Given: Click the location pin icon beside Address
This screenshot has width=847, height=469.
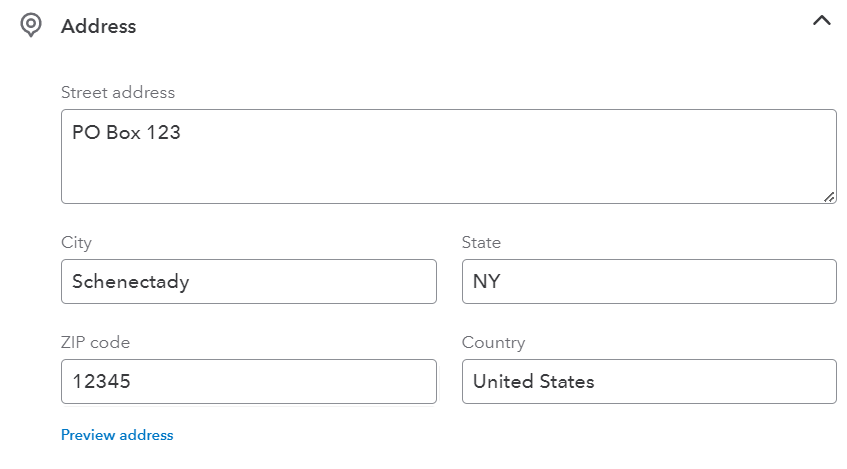Looking at the screenshot, I should (31, 25).
